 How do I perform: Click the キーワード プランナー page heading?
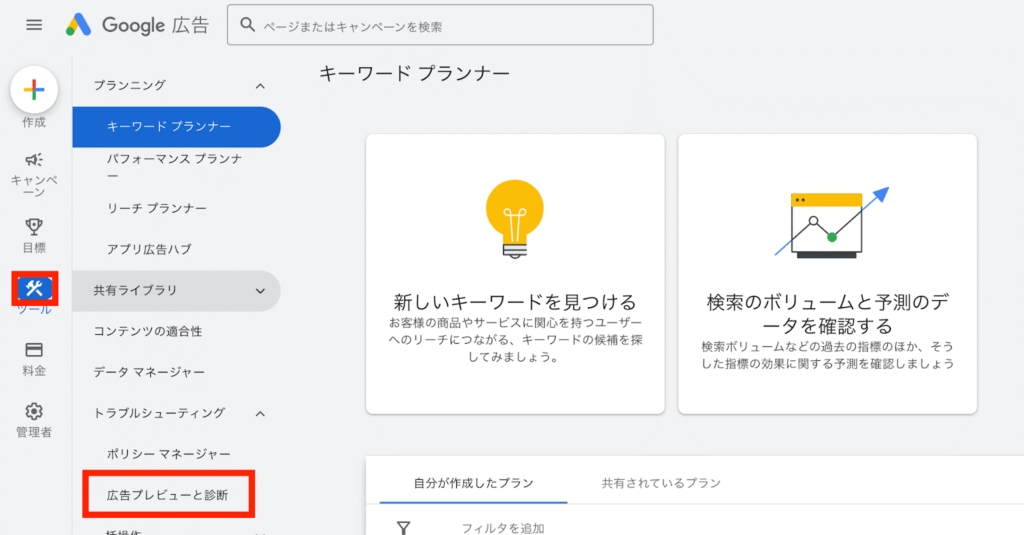pos(414,73)
